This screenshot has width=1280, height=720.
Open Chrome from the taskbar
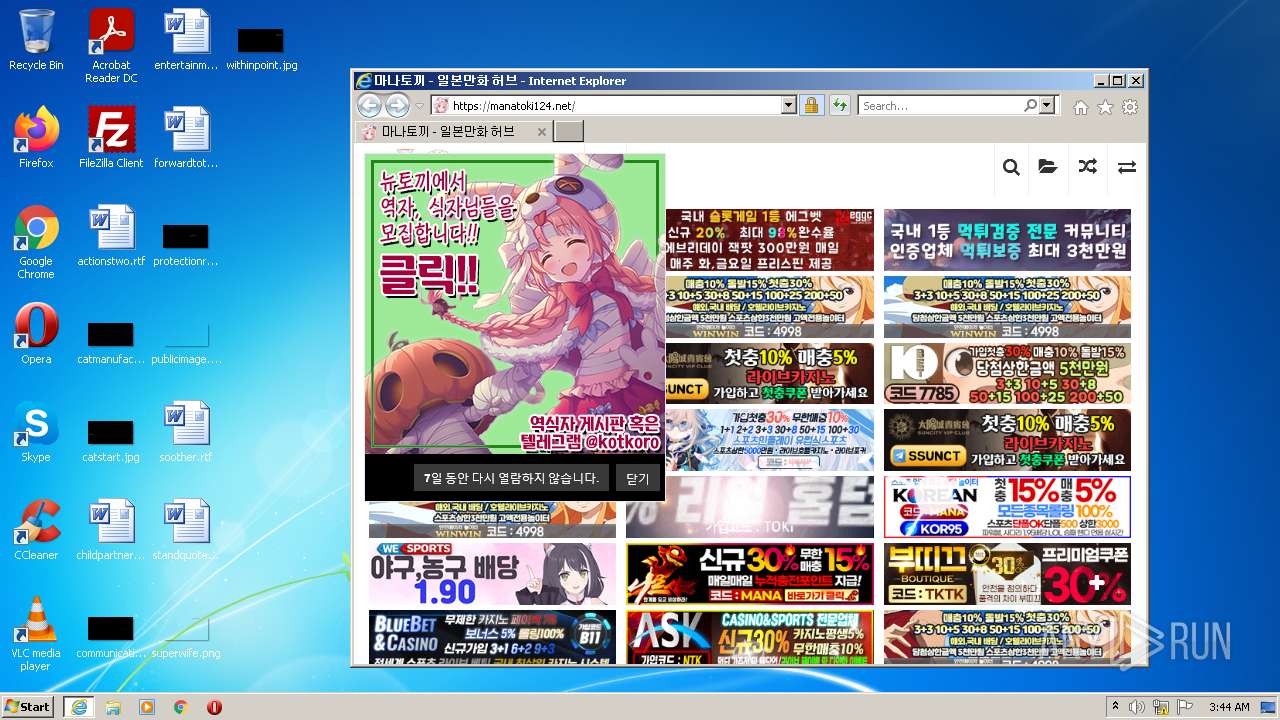181,707
